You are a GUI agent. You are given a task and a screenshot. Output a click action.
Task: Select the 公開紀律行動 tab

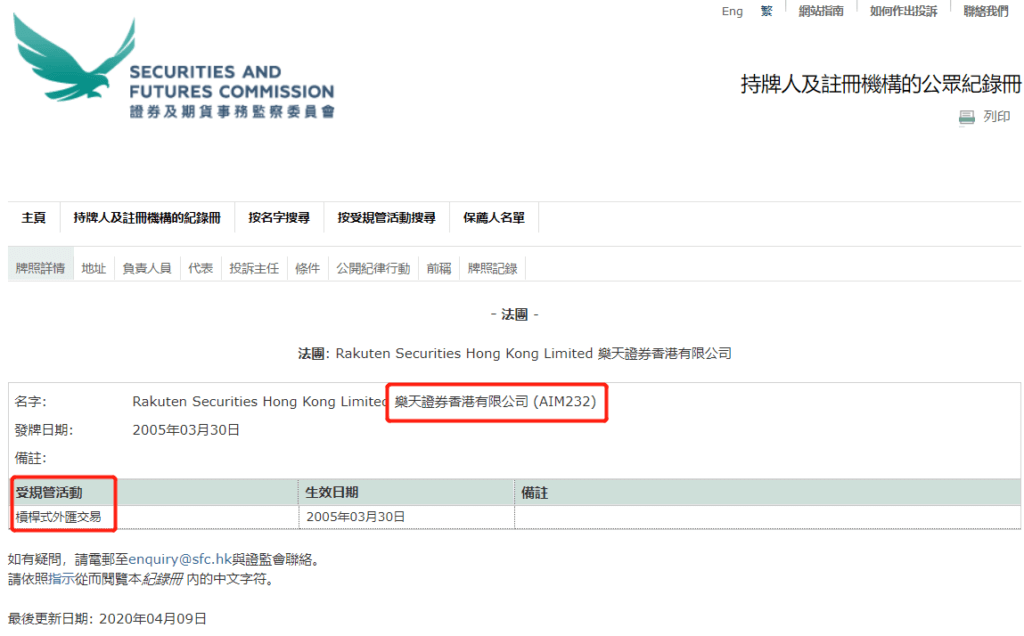373,268
